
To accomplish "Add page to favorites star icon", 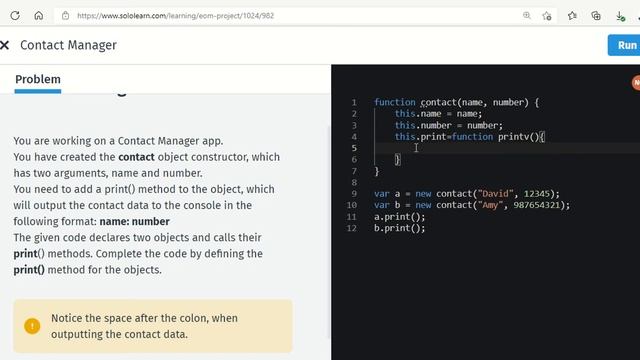I will coord(547,16).
